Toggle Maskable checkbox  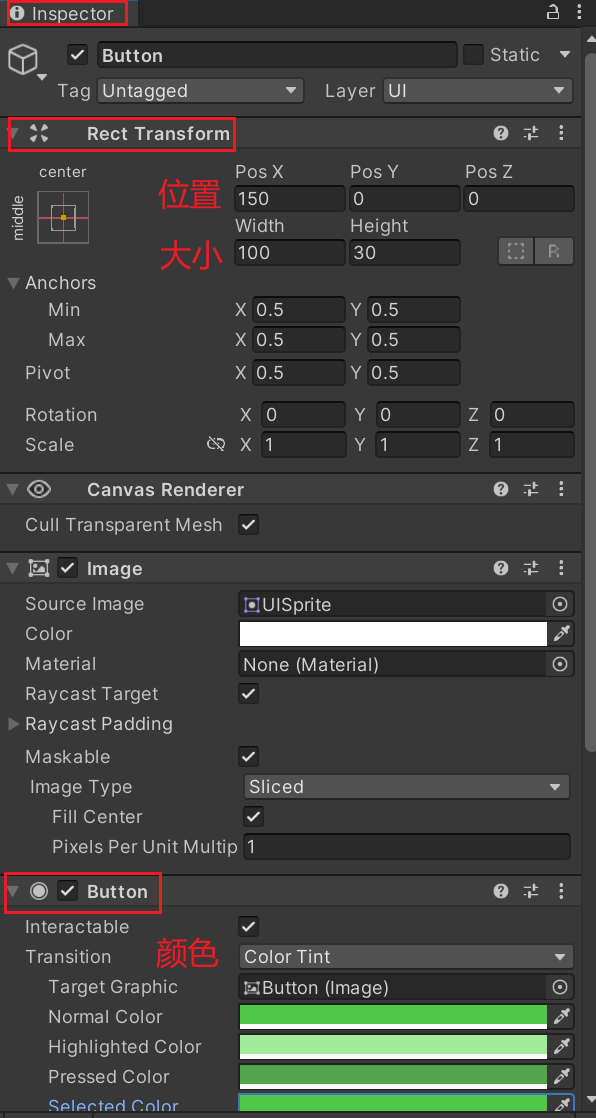point(248,757)
